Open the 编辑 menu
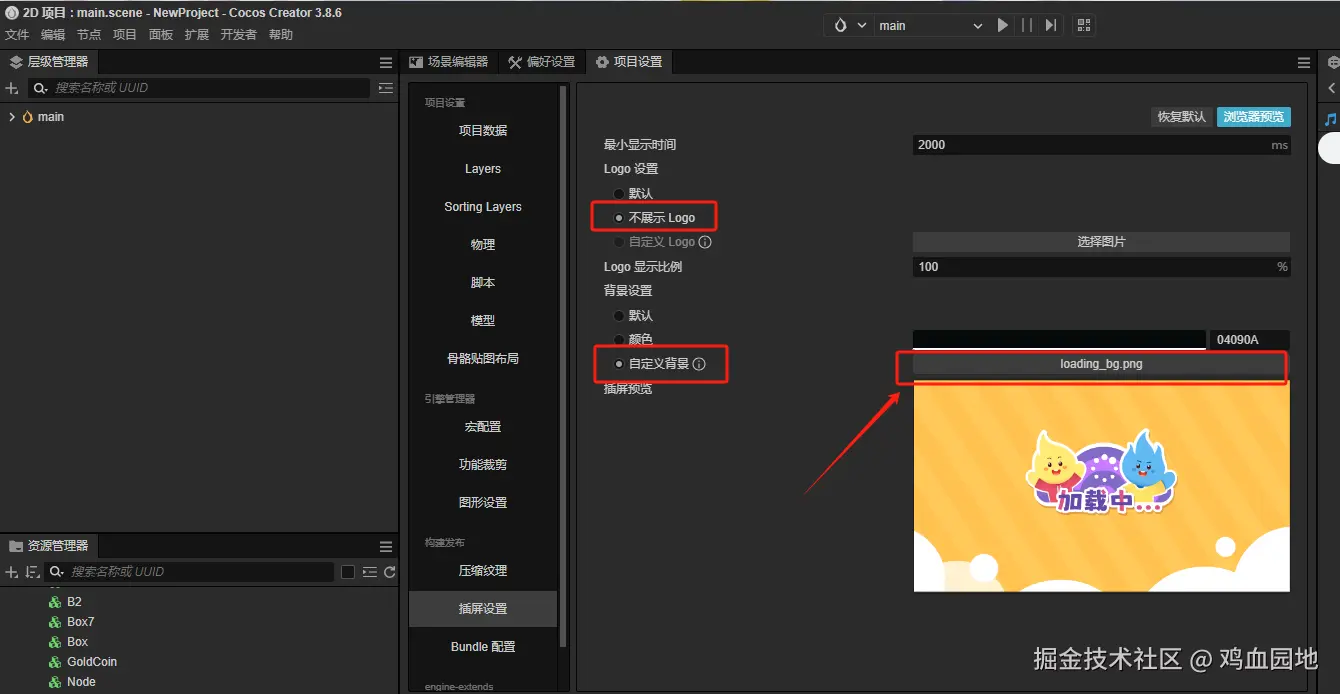This screenshot has width=1340, height=694. click(53, 35)
